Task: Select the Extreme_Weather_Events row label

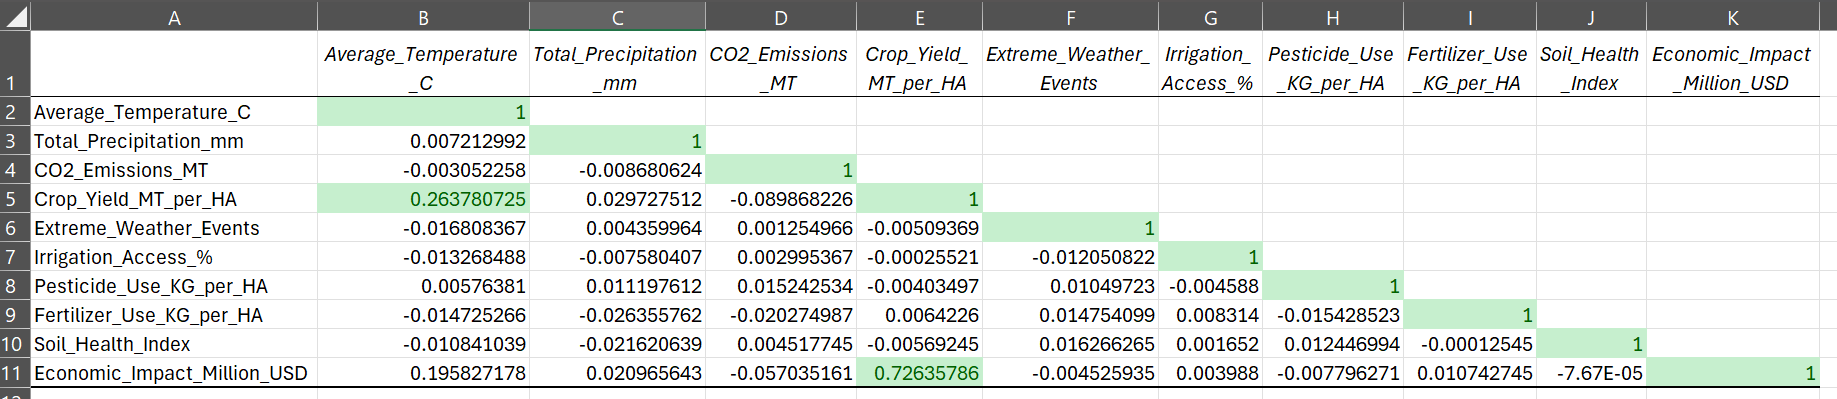Action: tap(174, 228)
